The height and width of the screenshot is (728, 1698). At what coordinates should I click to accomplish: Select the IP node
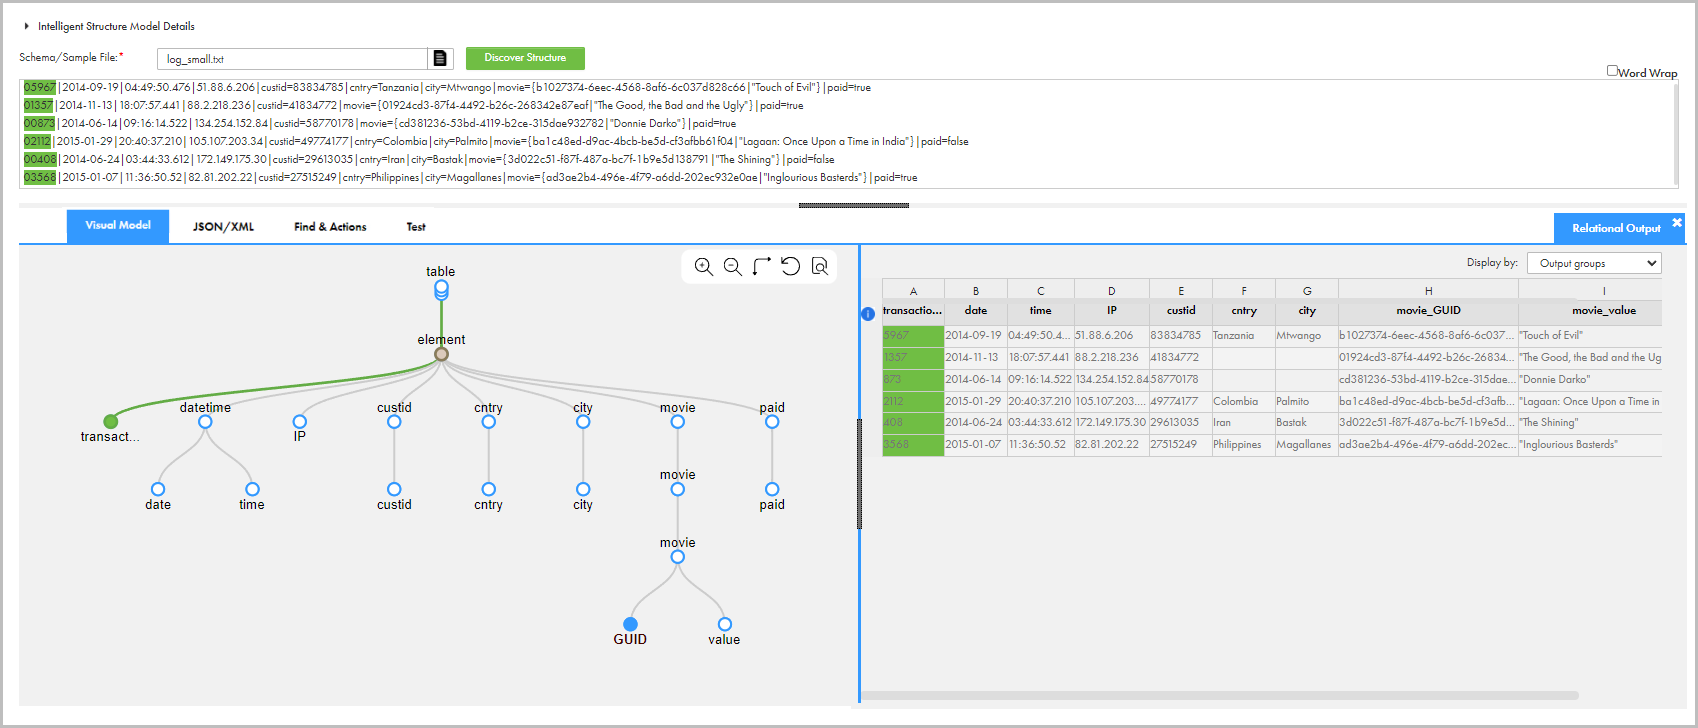pos(300,422)
